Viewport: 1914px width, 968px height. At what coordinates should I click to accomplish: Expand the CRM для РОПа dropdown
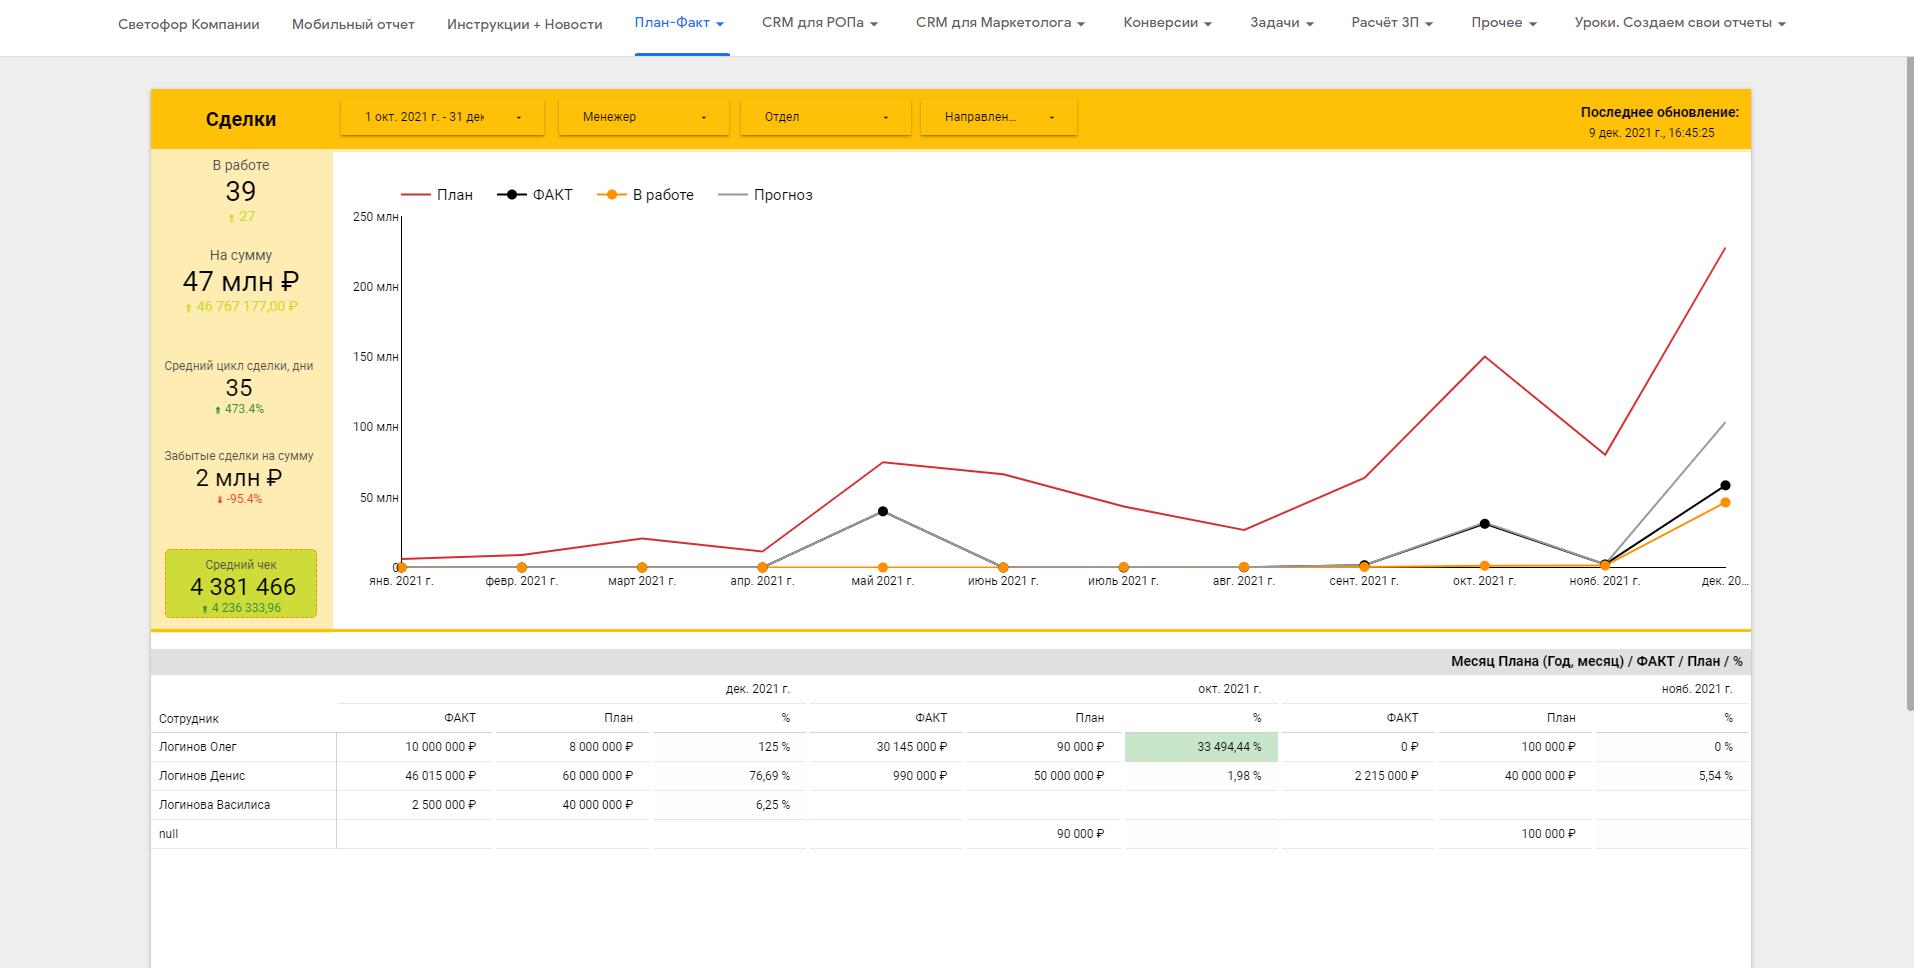pos(819,23)
